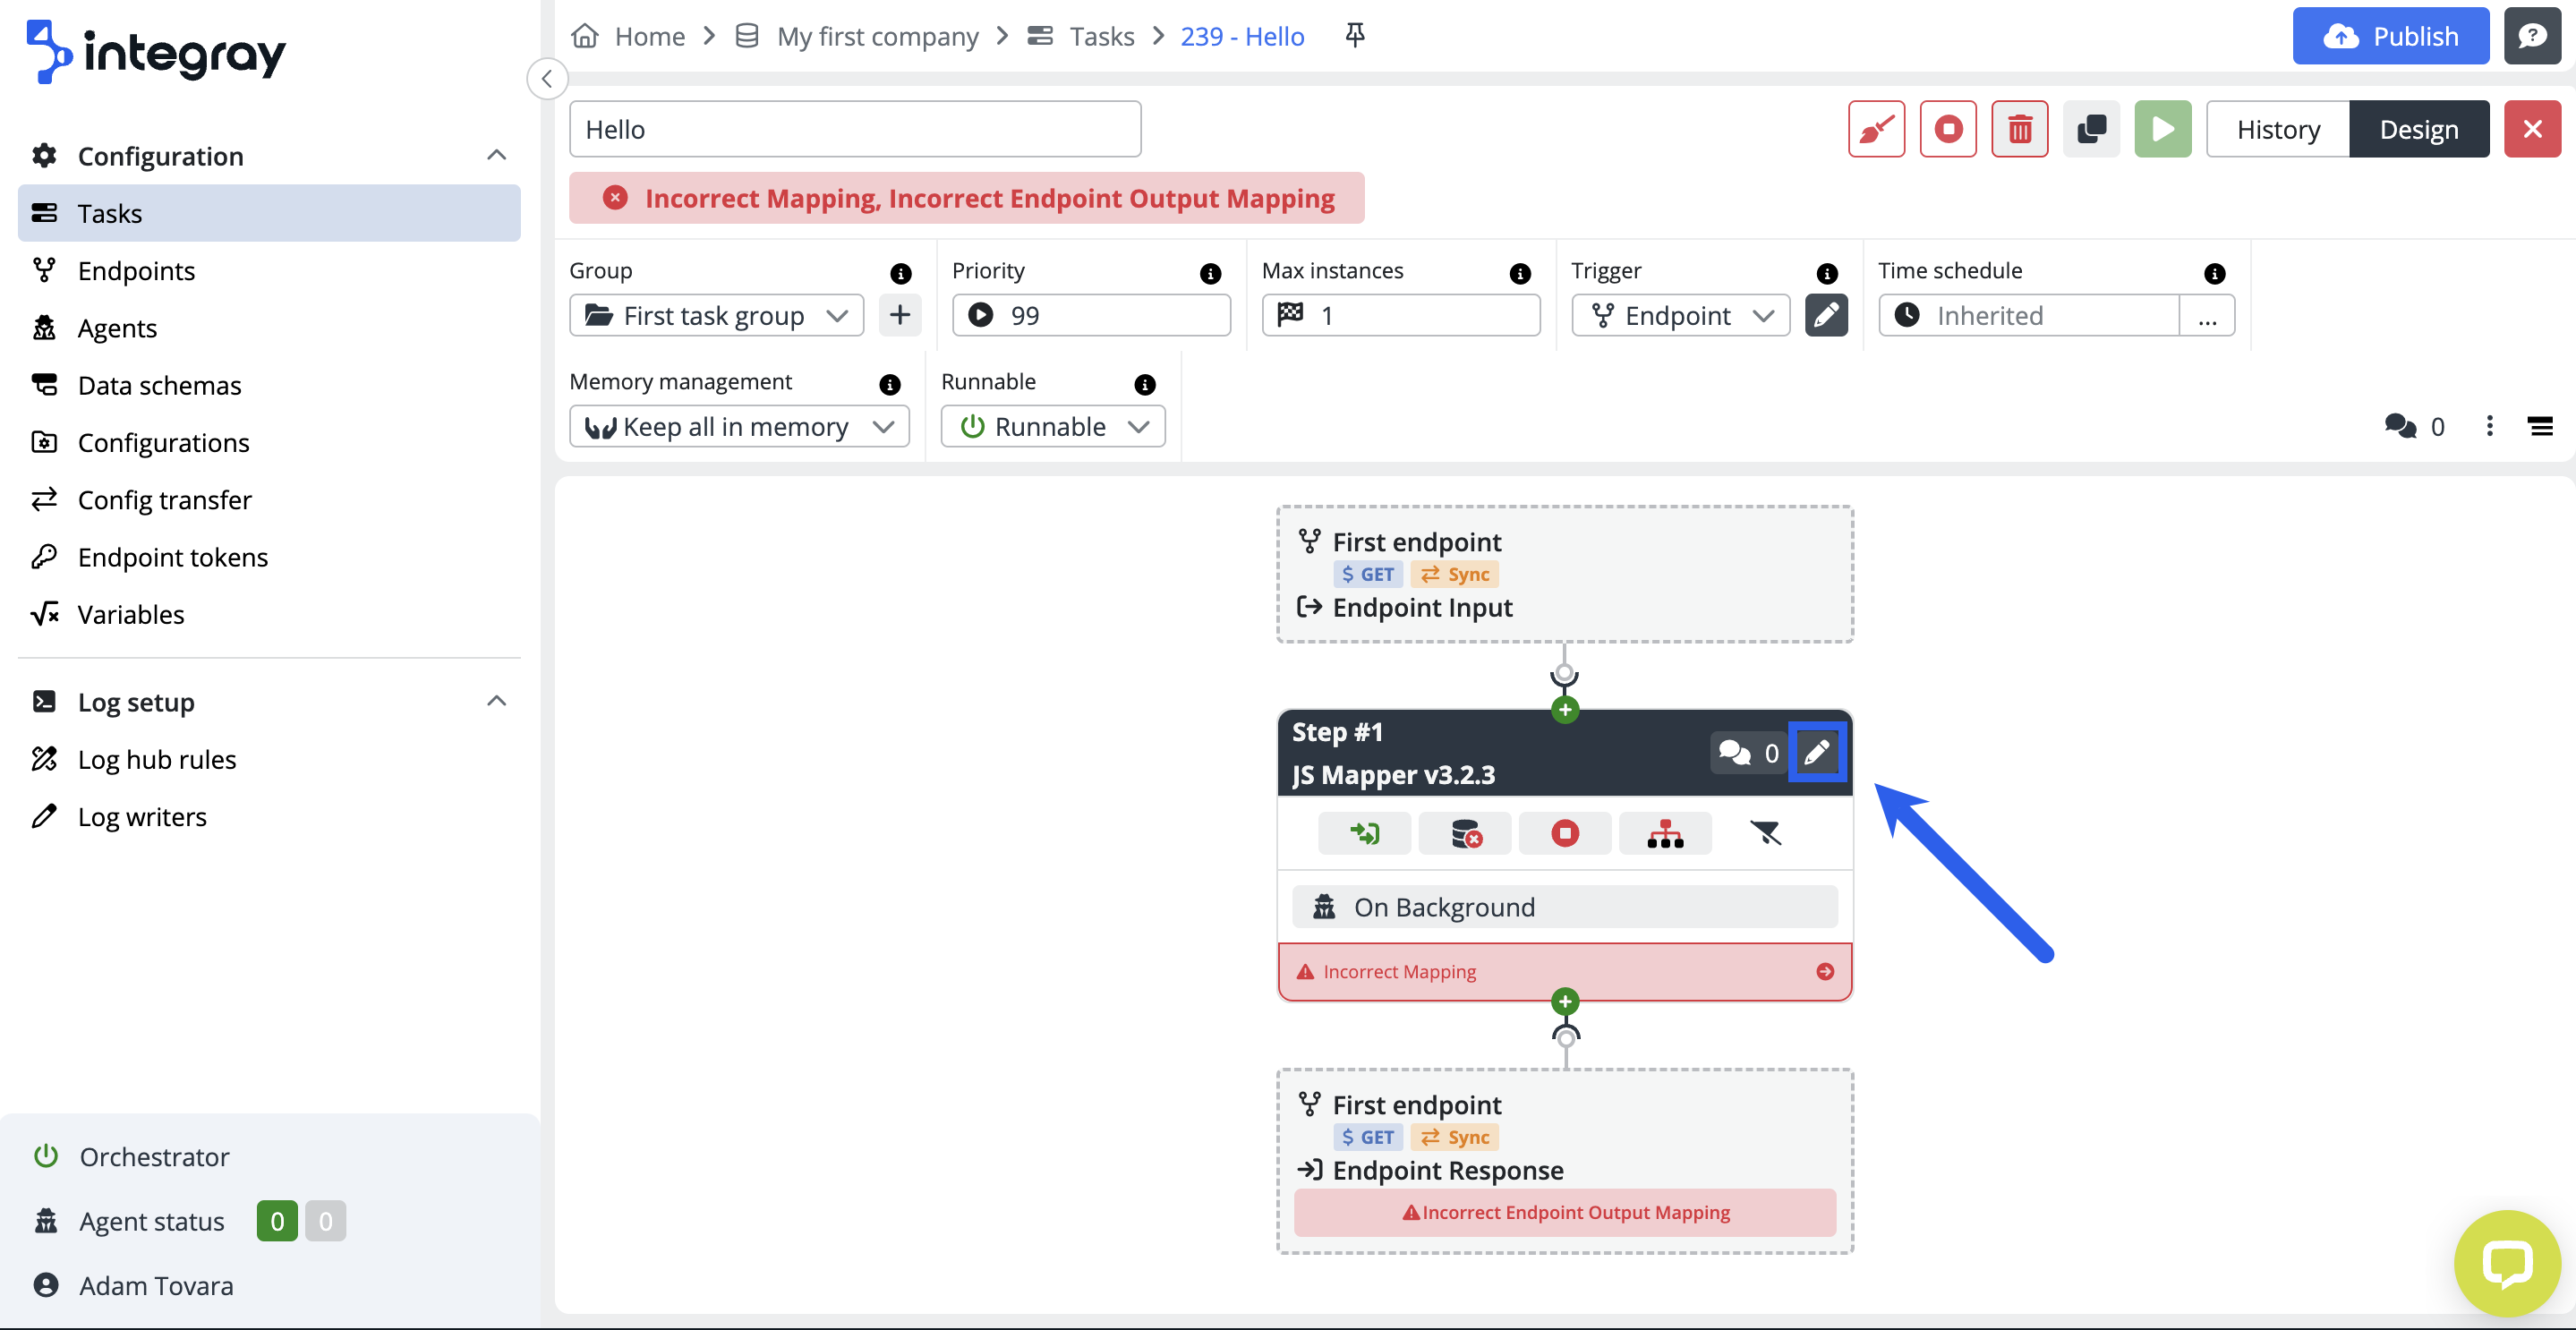Click the pin icon beside breadcrumb
Viewport: 2576px width, 1330px height.
pyautogui.click(x=1354, y=36)
